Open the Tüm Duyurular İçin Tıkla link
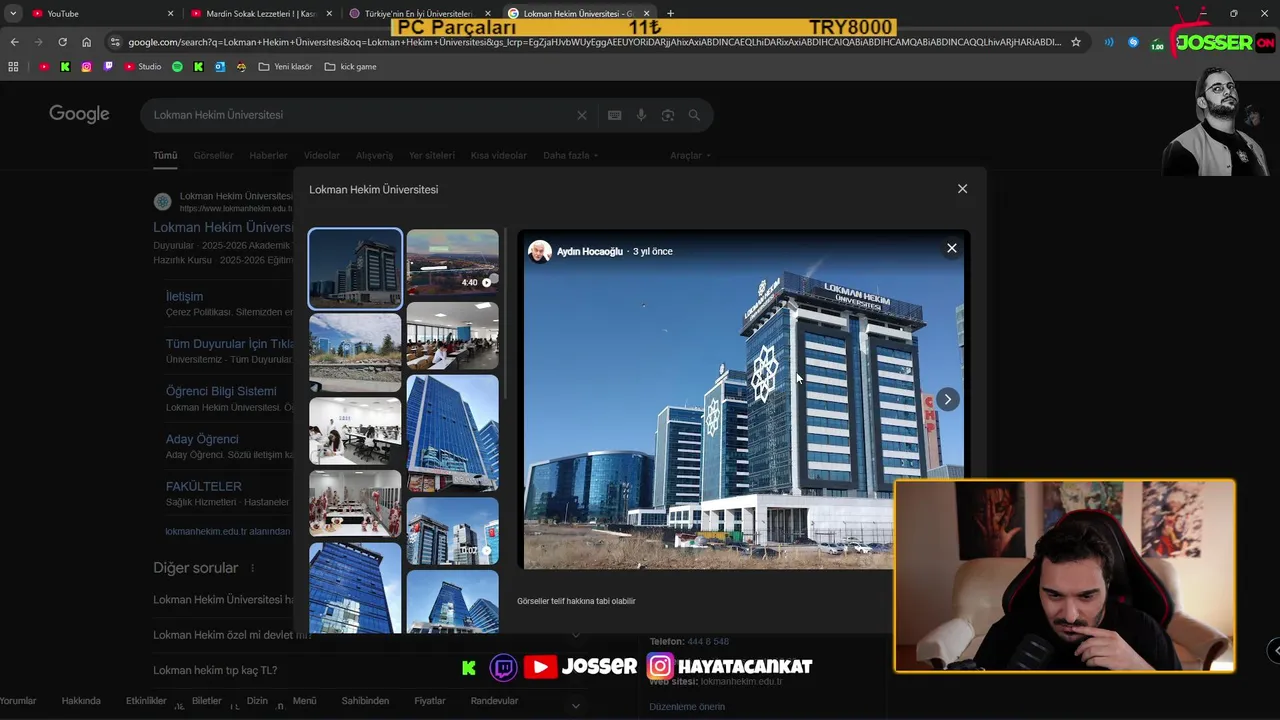Image resolution: width=1280 pixels, height=720 pixels. (229, 343)
